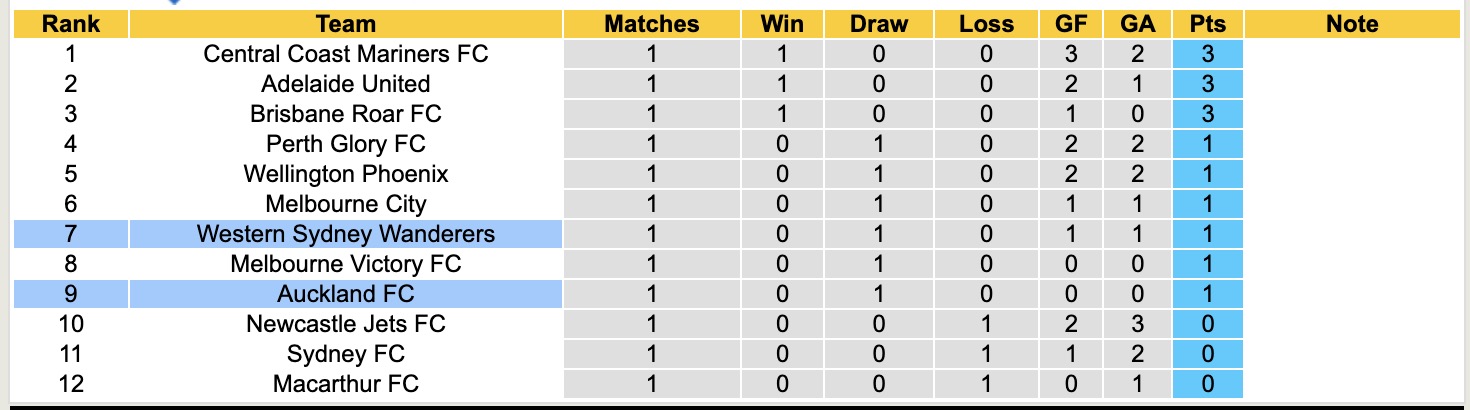The width and height of the screenshot is (1470, 410).
Task: Select the GA column header
Action: (x=1138, y=24)
